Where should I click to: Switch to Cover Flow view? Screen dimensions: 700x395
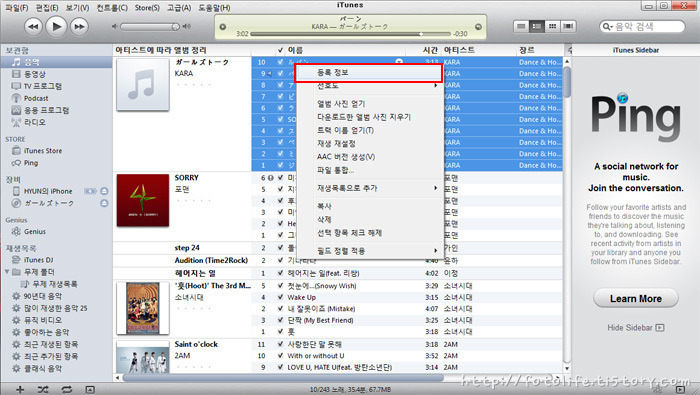coord(568,26)
